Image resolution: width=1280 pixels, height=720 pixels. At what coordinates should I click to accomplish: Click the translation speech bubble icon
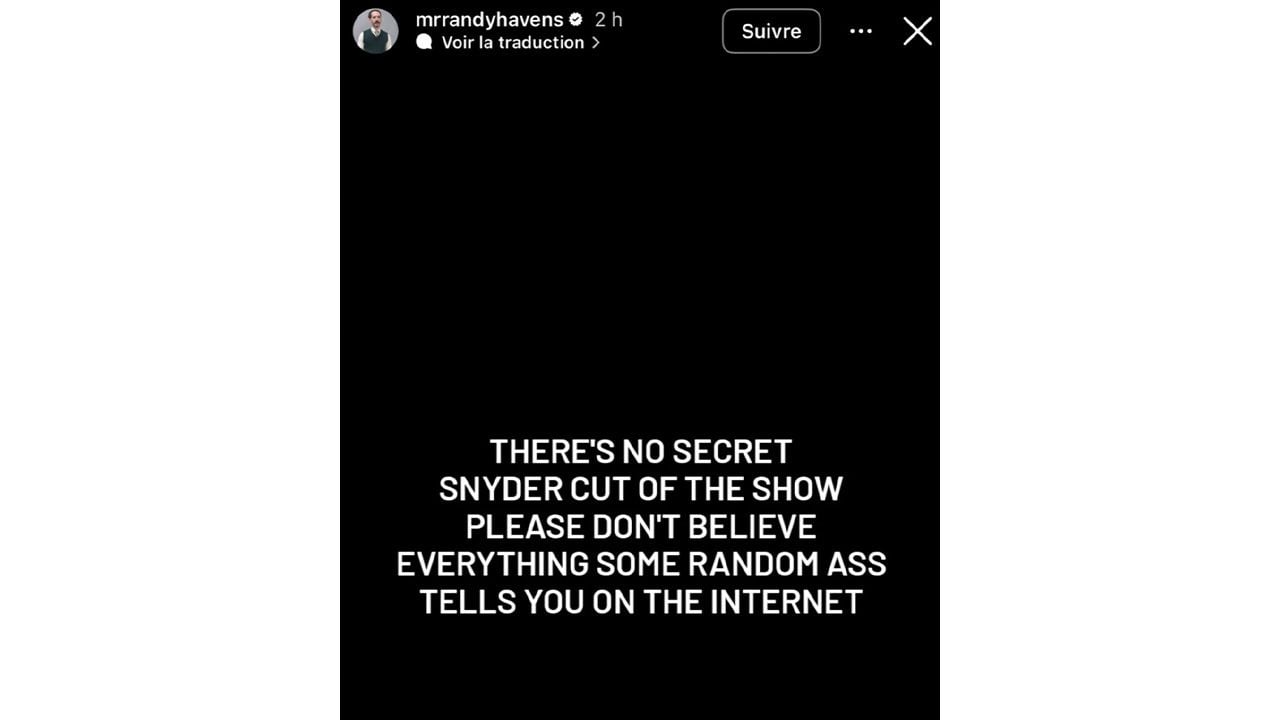[424, 42]
